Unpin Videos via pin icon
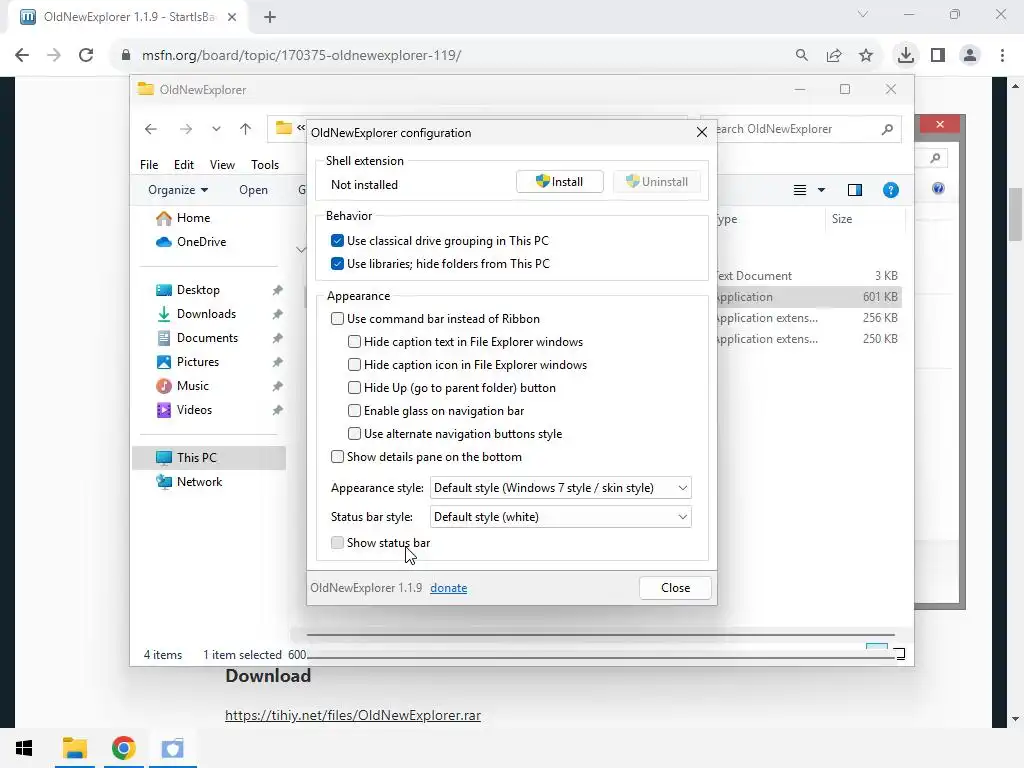The height and width of the screenshot is (768, 1024). [278, 410]
